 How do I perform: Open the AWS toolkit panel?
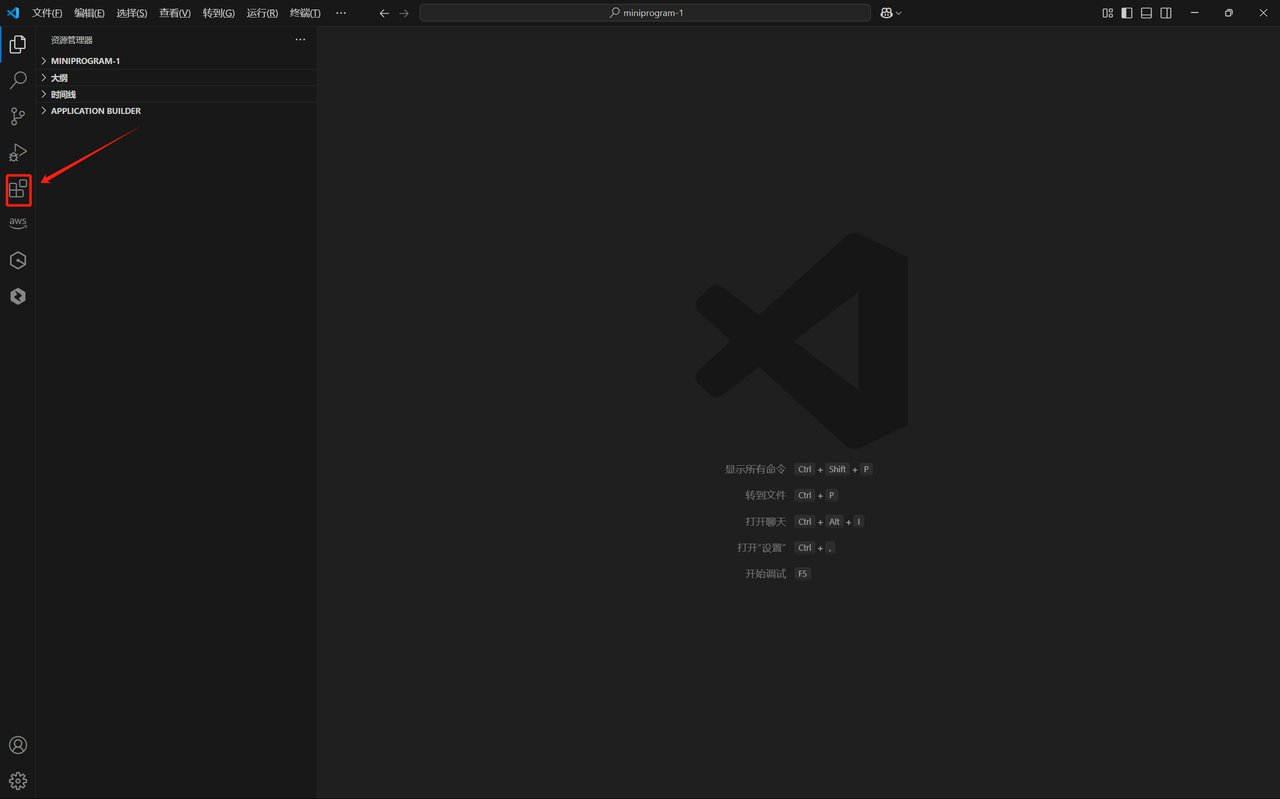tap(18, 224)
